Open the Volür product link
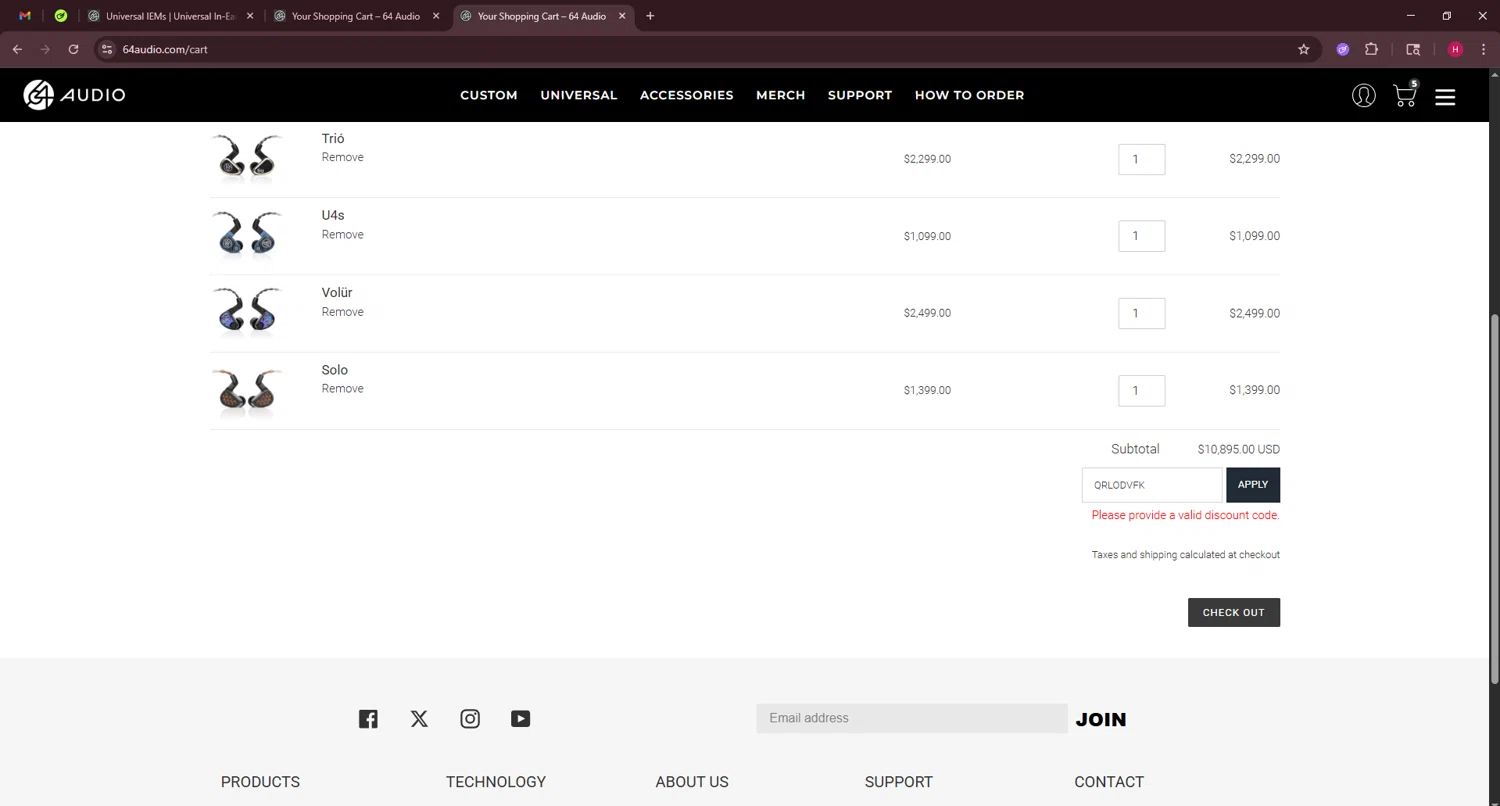This screenshot has width=1500, height=806. (337, 293)
